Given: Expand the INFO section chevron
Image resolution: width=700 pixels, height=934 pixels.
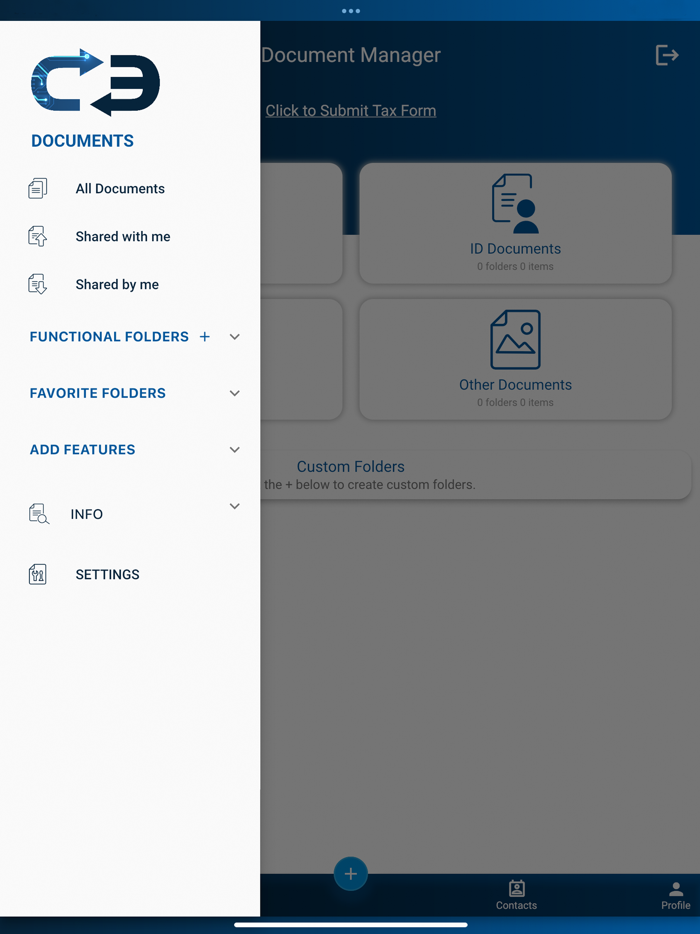Looking at the screenshot, I should (235, 506).
